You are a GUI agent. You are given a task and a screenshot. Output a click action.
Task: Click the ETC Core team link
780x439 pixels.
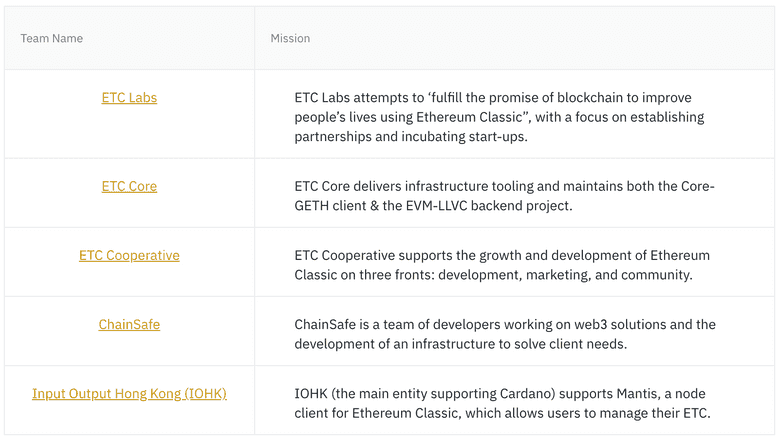point(129,186)
